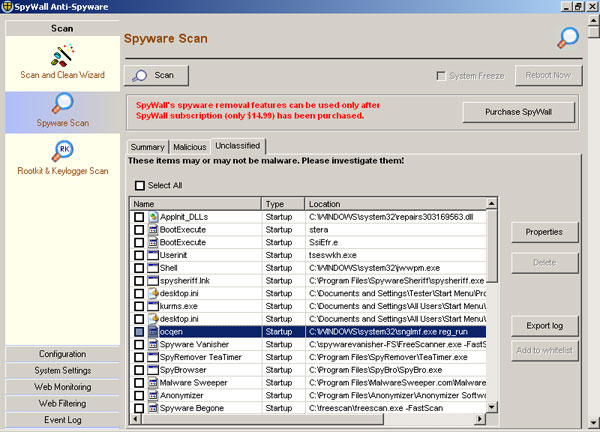Viewport: 600px width, 432px height.
Task: Click the Anonymizer row icon
Action: (x=153, y=395)
